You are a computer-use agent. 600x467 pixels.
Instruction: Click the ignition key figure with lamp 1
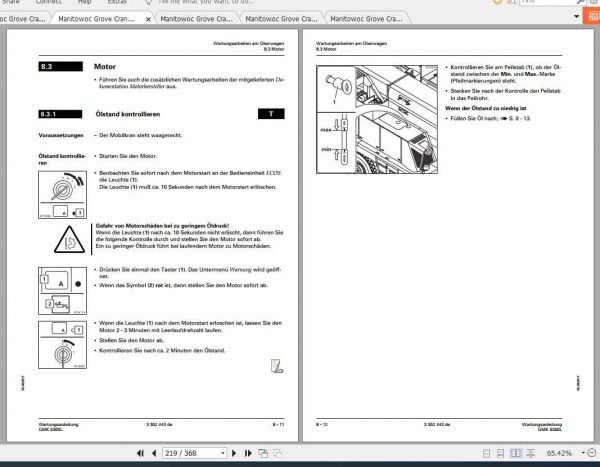[x=62, y=195]
